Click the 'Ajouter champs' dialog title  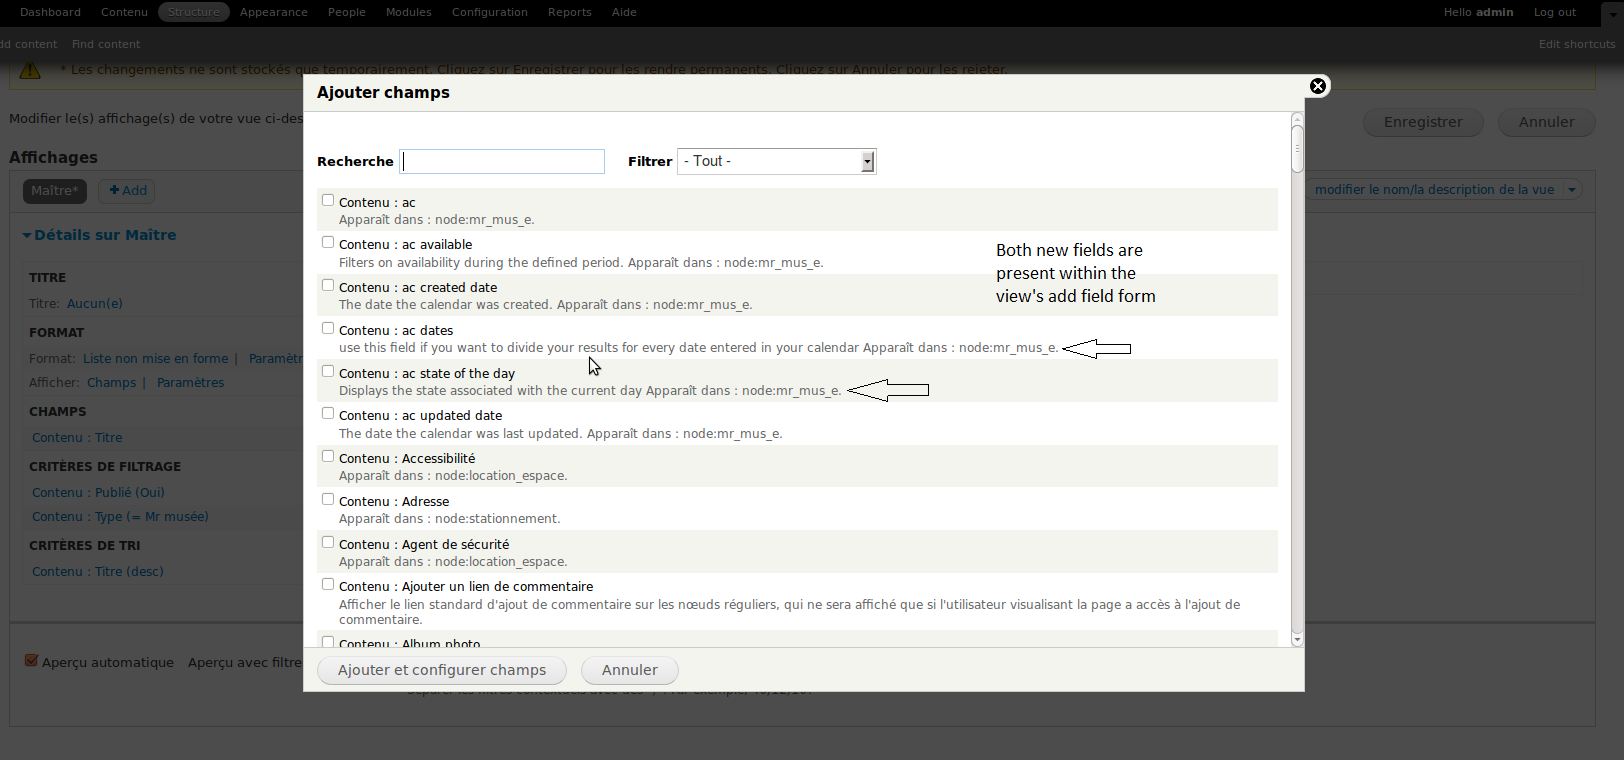coord(383,92)
